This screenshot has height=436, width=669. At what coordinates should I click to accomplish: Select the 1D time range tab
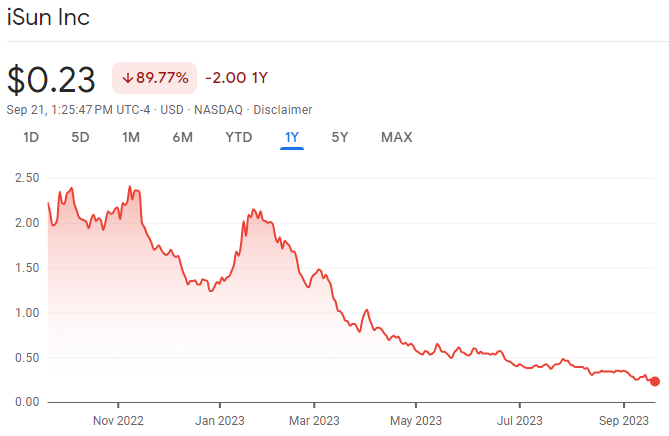point(31,137)
